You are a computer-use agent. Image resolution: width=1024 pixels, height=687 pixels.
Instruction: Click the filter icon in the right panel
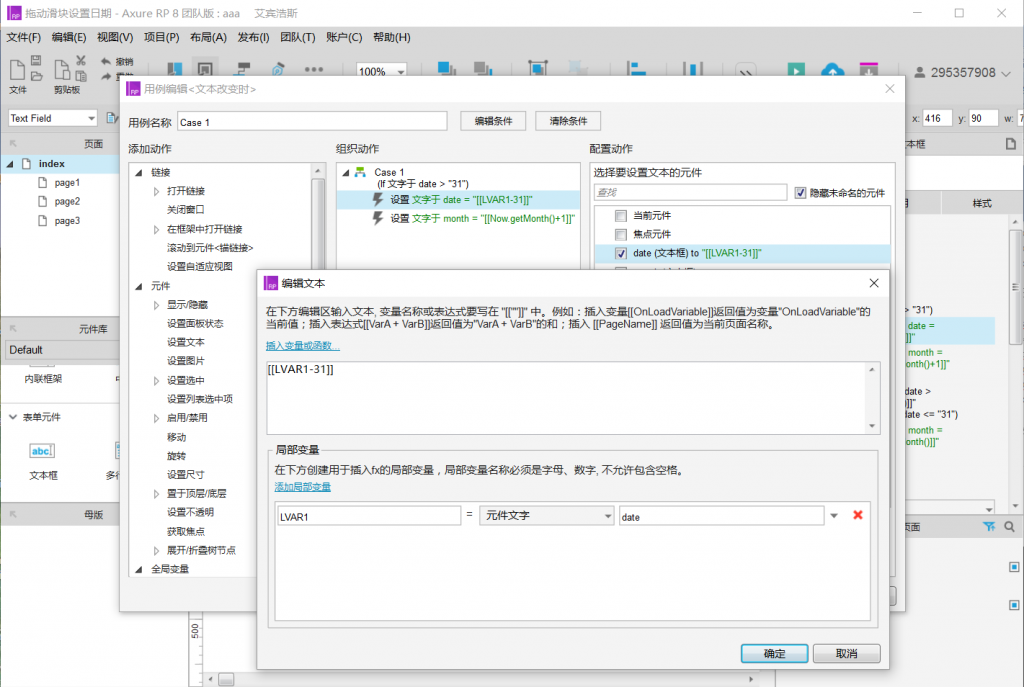coord(989,526)
